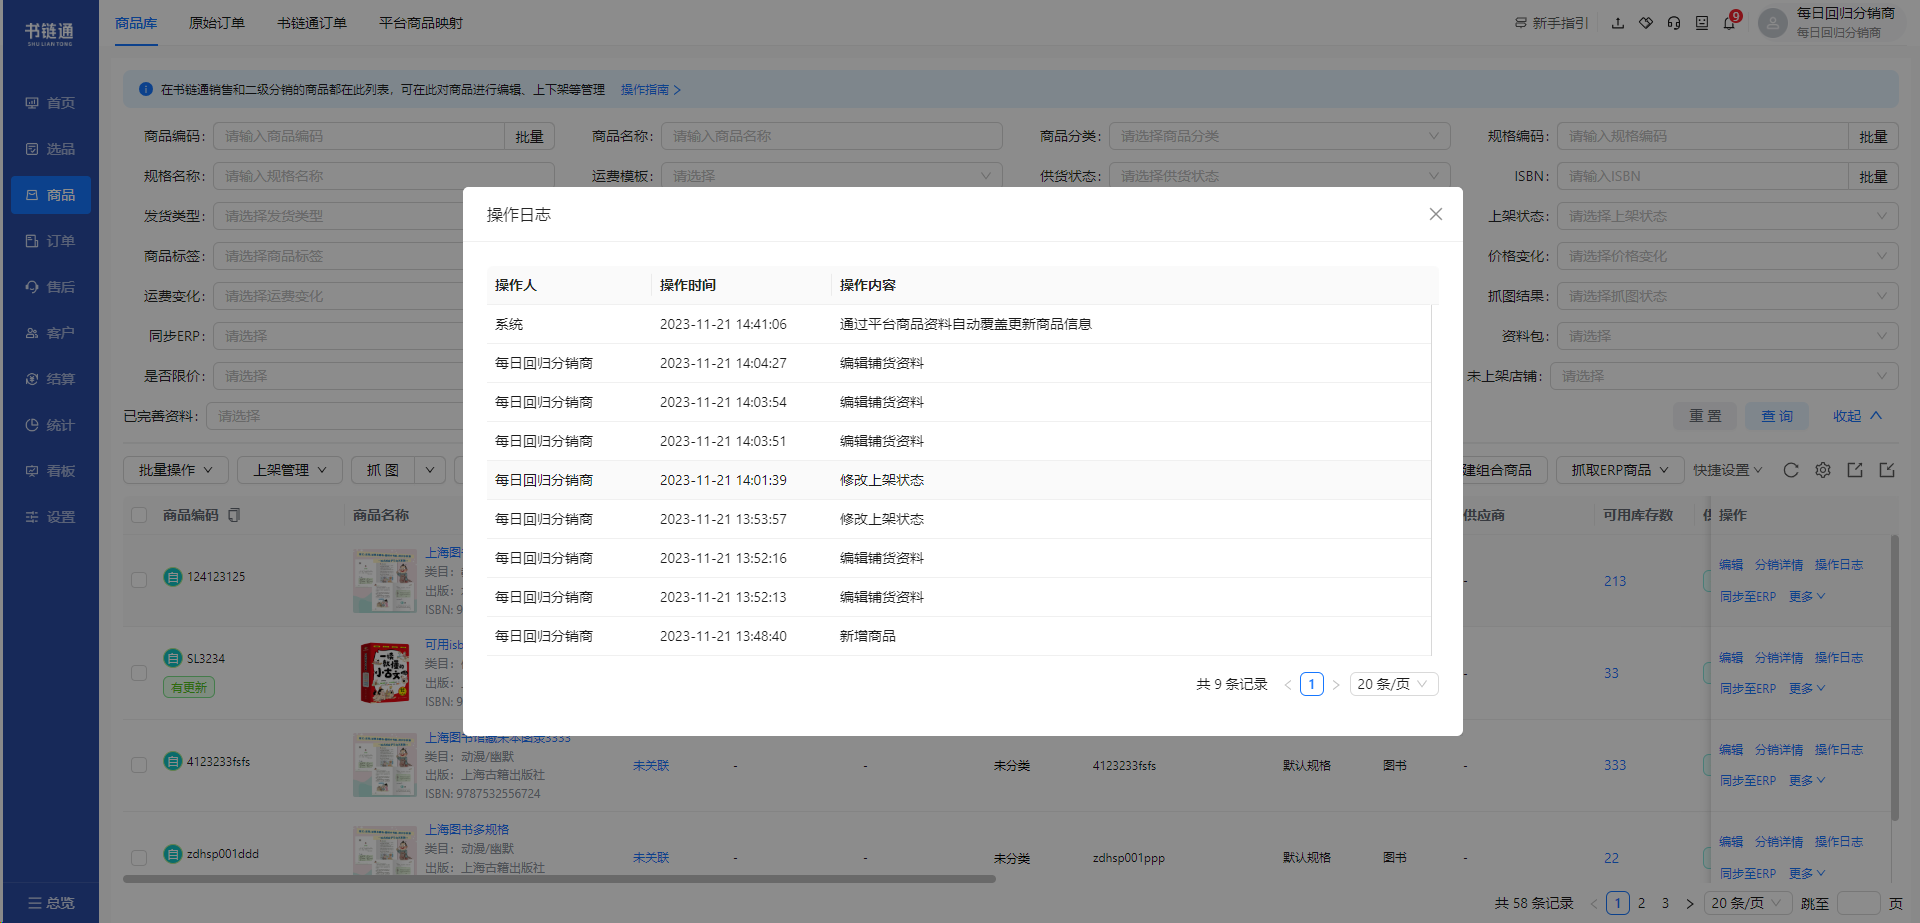This screenshot has width=1920, height=923.
Task: Click the 重置 button
Action: 1706,416
